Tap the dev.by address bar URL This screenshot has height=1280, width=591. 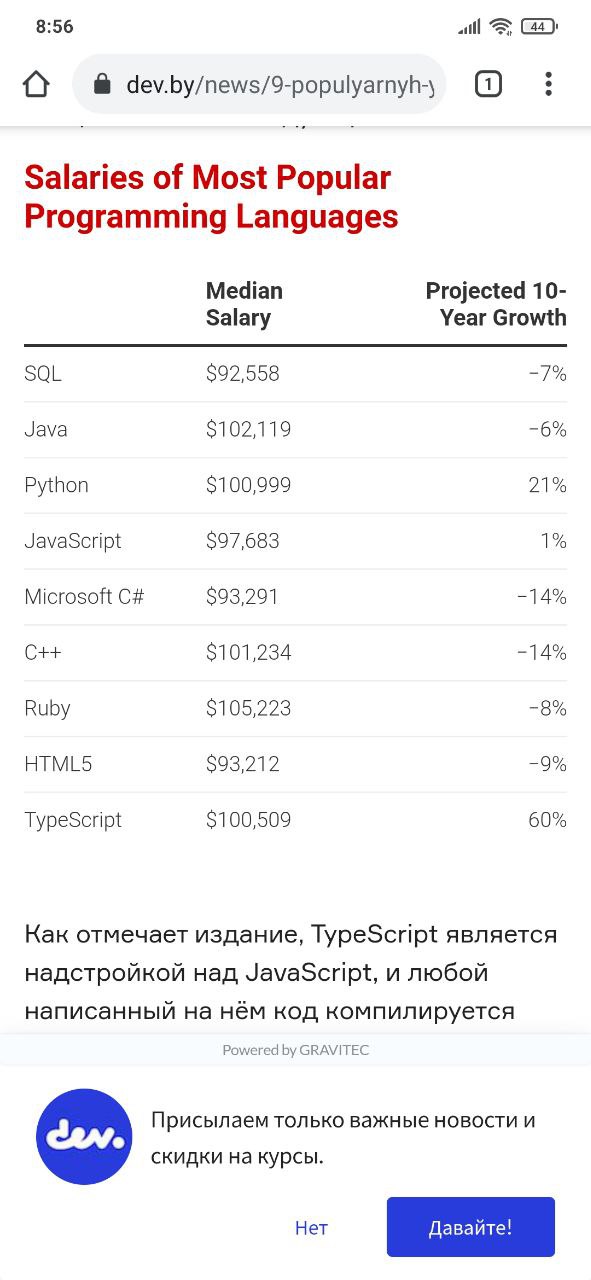[280, 85]
